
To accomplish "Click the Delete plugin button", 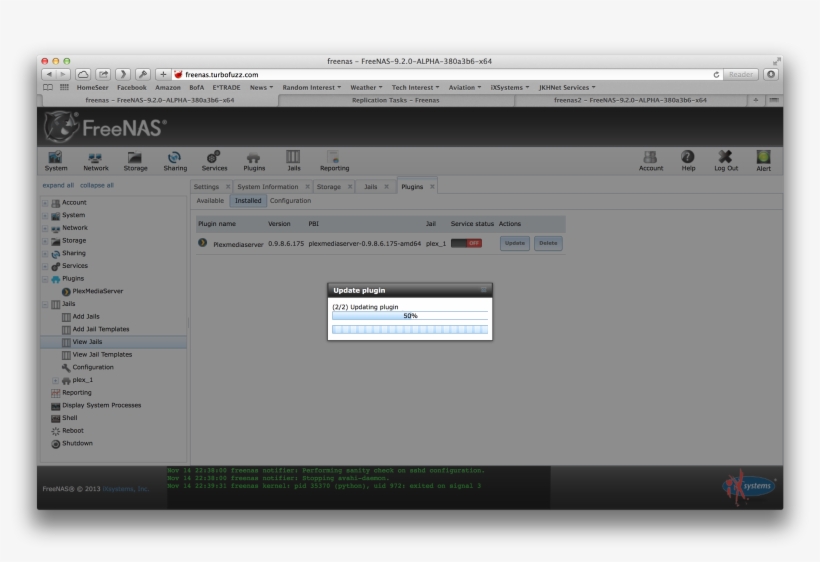I will pos(548,243).
